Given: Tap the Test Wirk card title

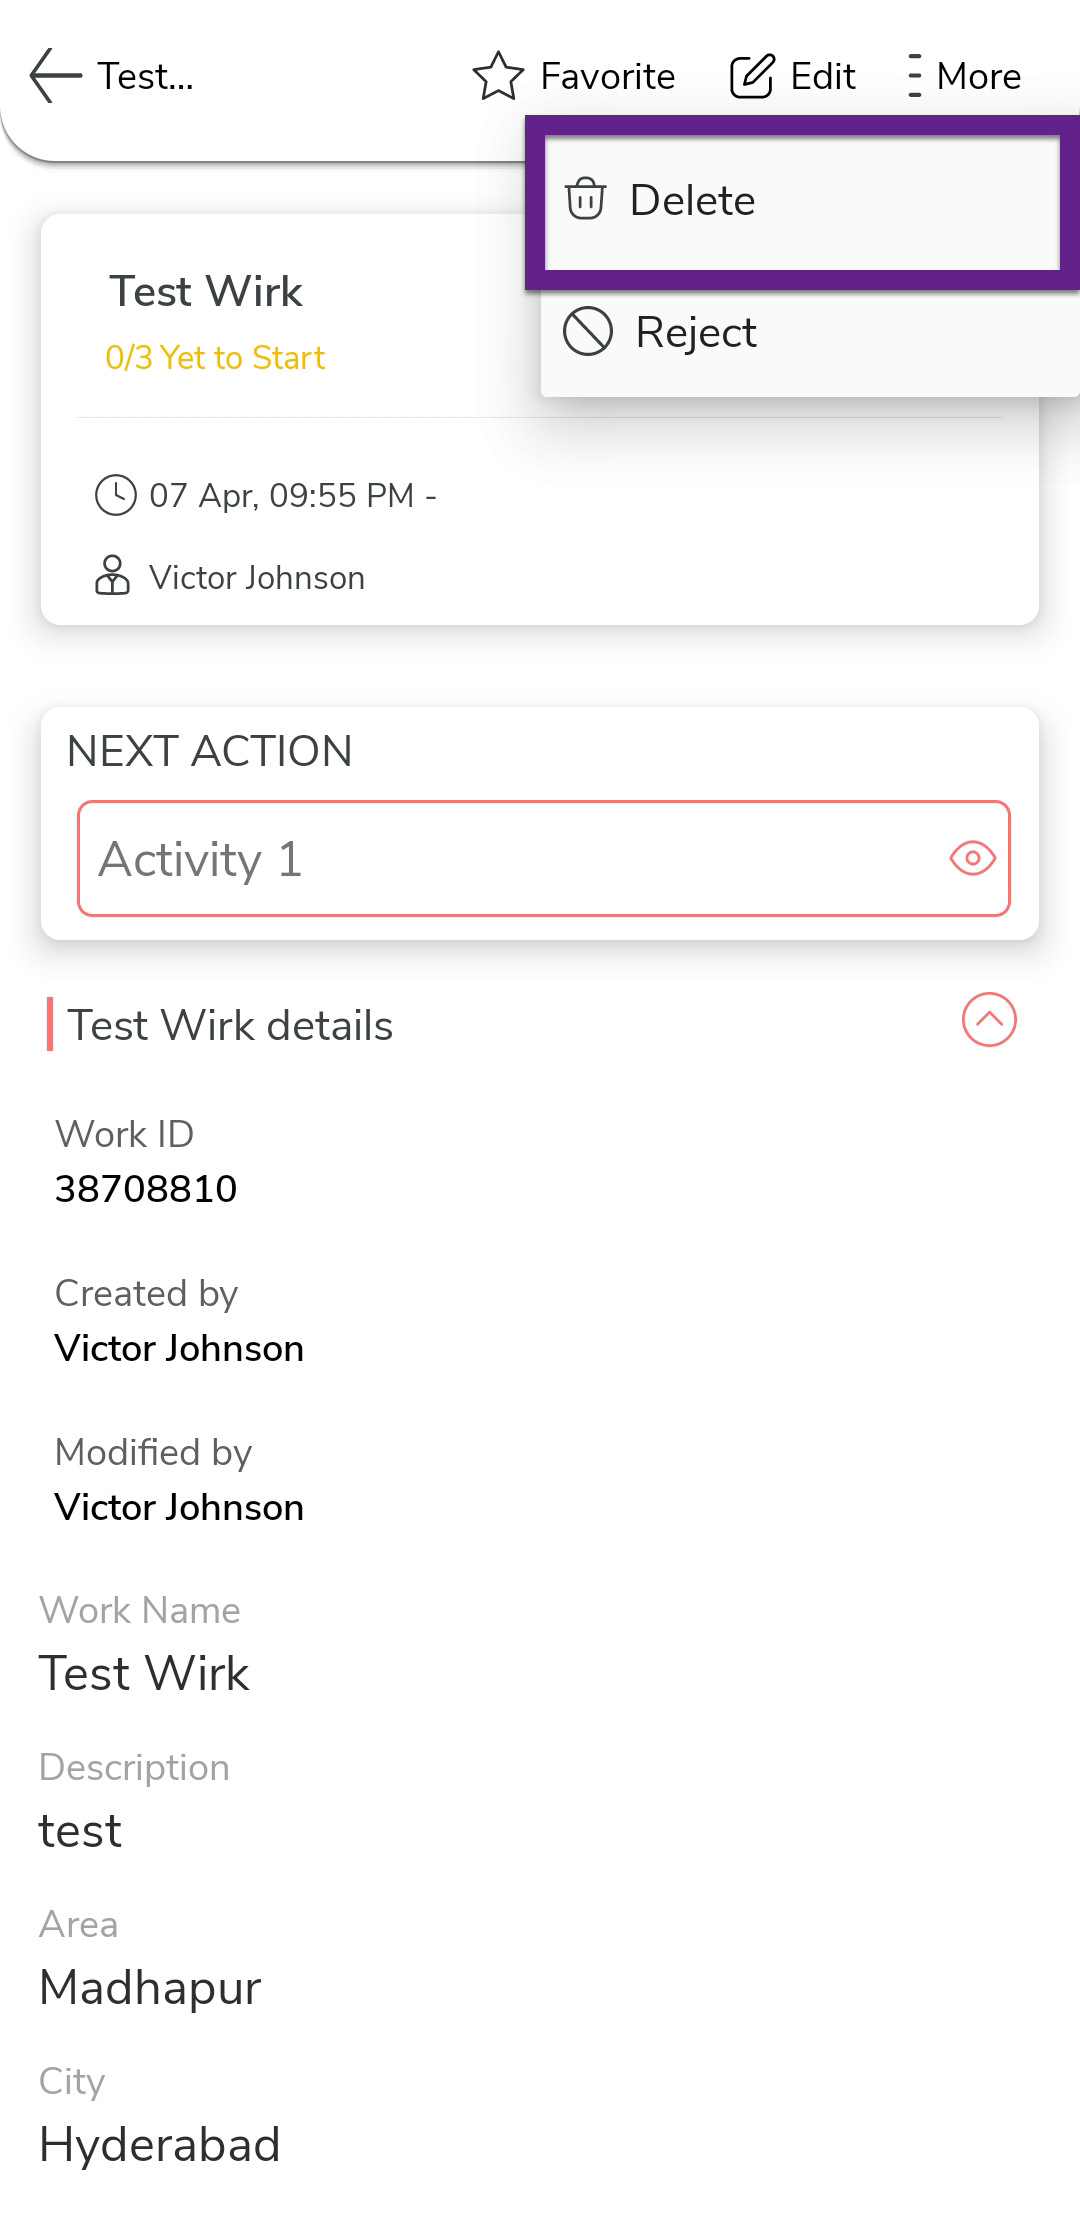Looking at the screenshot, I should 206,292.
